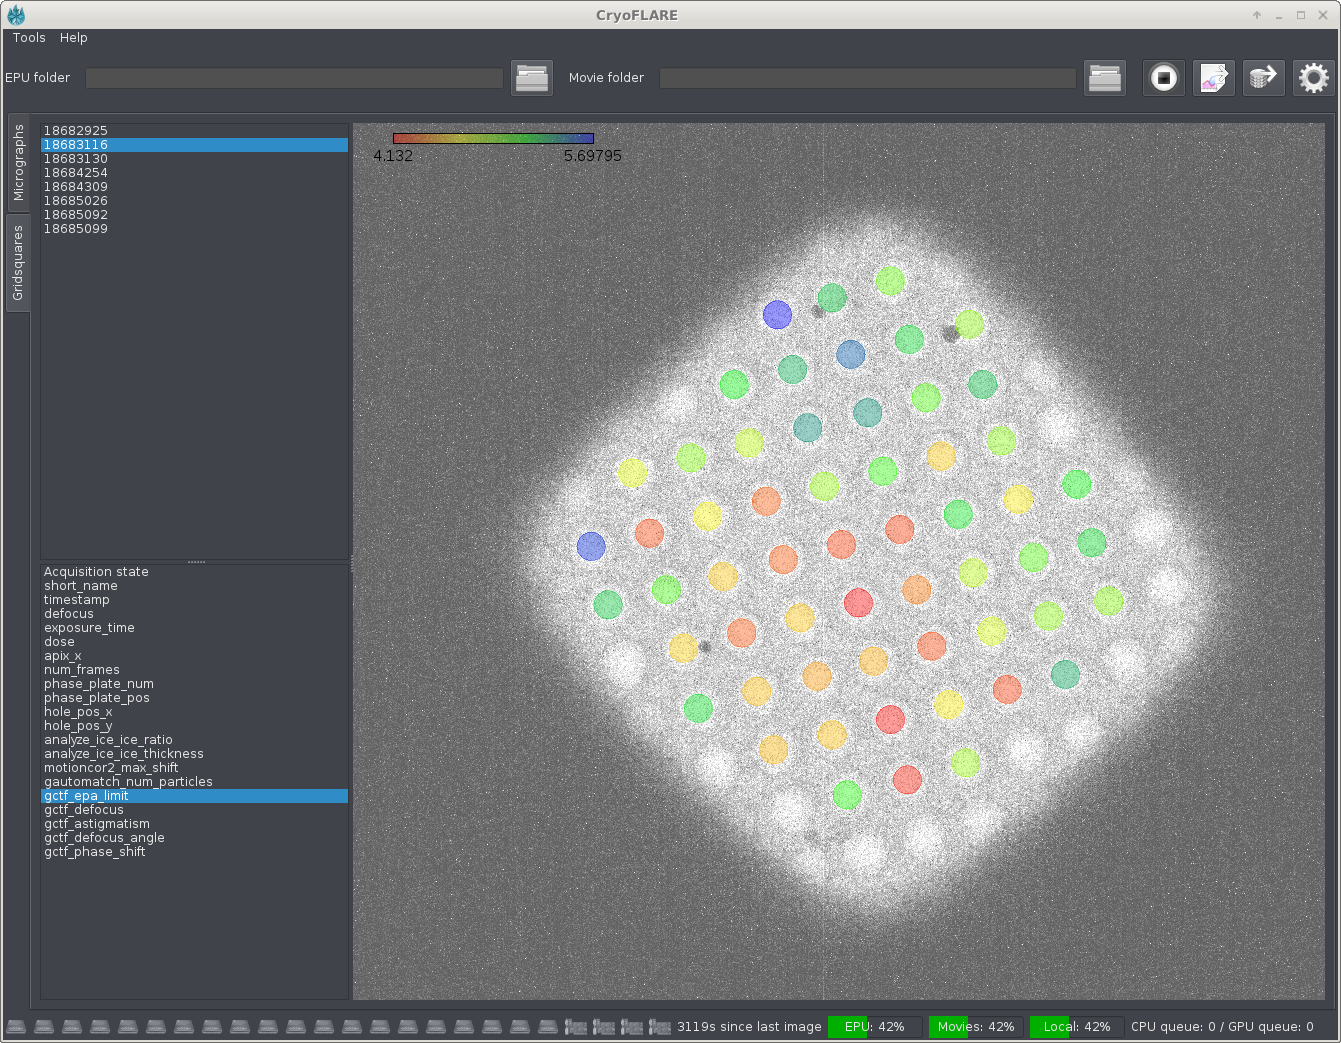Choose analyze_ice_ice_thickness in the property list
This screenshot has width=1341, height=1043.
click(x=123, y=754)
